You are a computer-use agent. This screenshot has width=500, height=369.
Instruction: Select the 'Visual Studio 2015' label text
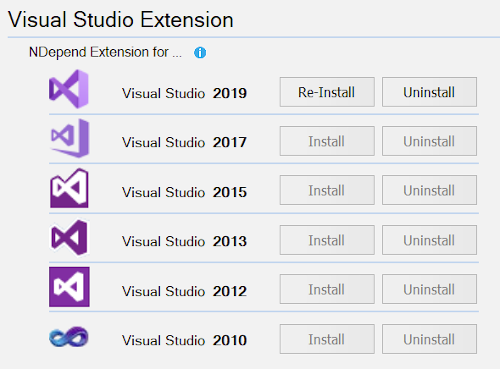pos(184,192)
